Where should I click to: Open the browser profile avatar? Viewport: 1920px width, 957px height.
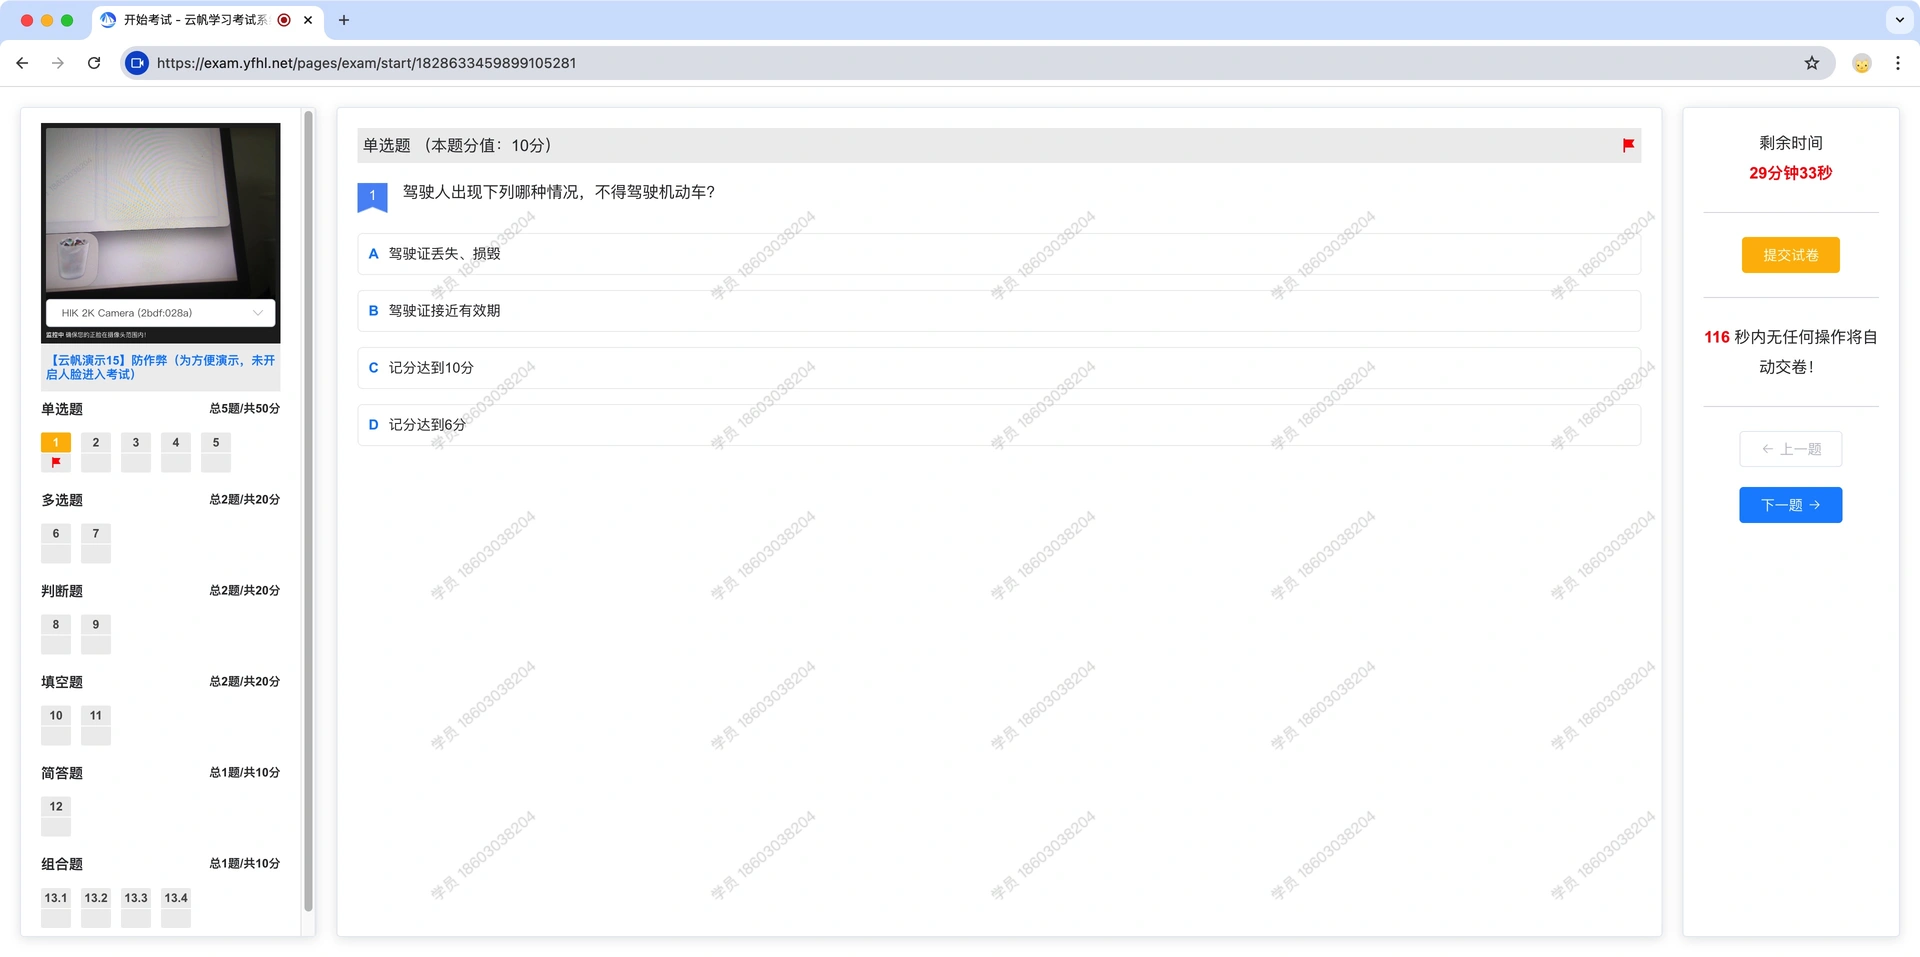(x=1862, y=63)
